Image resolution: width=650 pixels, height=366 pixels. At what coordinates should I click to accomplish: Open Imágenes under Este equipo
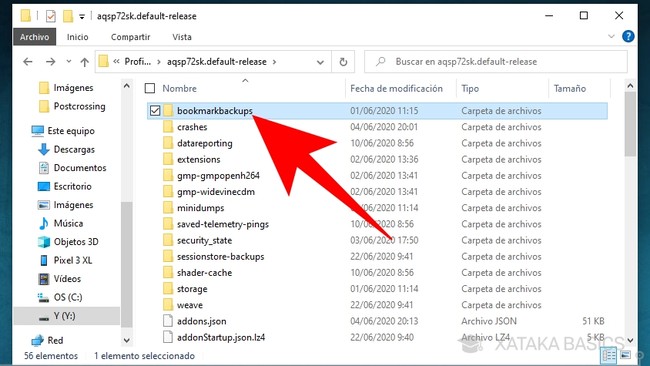click(x=73, y=205)
